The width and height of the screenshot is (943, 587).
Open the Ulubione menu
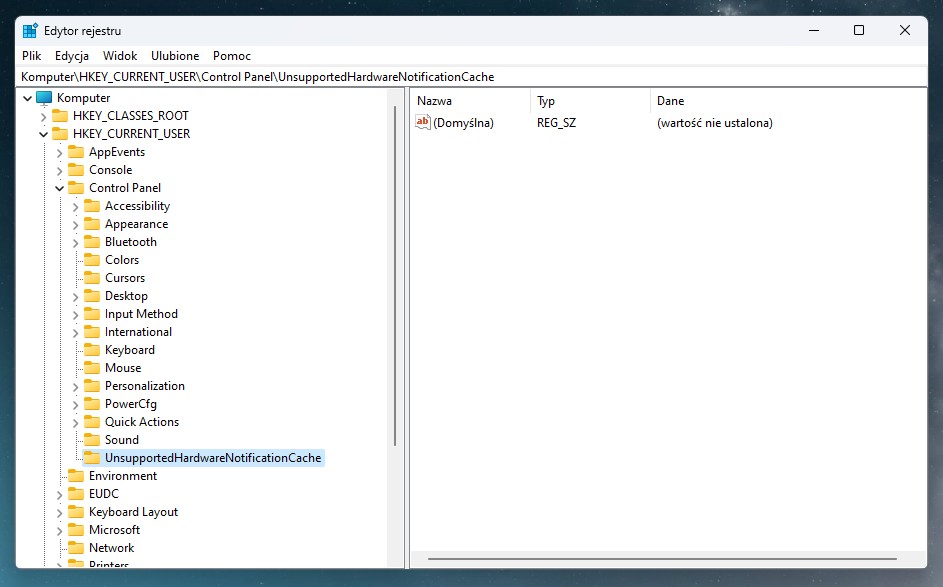pos(175,56)
